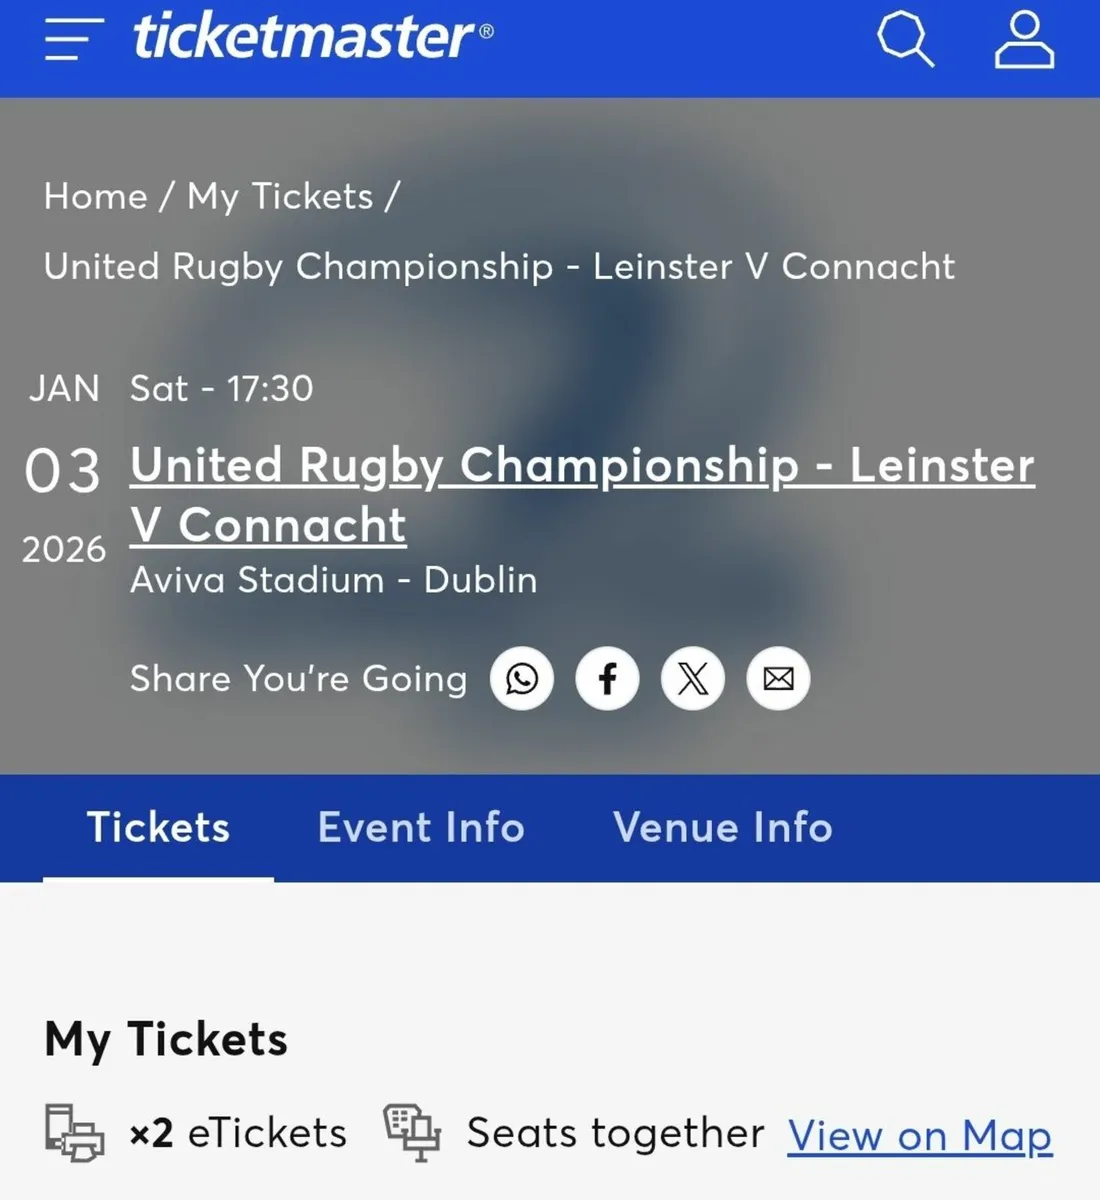Share the event on Facebook

[x=607, y=679]
